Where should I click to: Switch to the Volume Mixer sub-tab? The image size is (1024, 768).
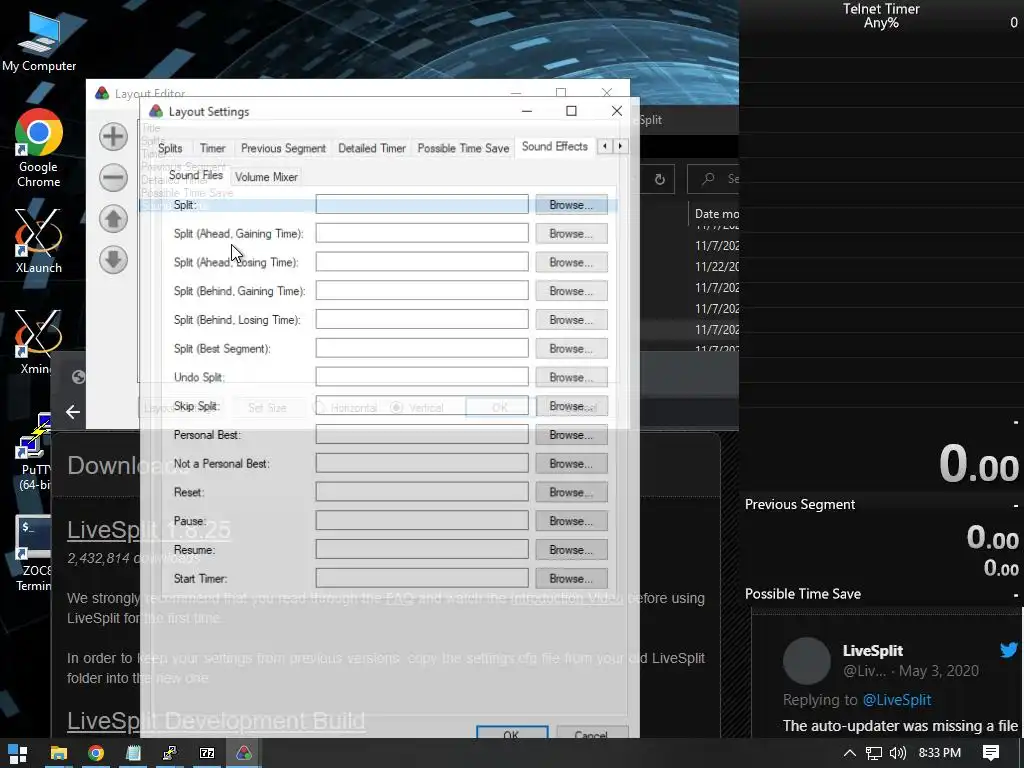pyautogui.click(x=266, y=177)
